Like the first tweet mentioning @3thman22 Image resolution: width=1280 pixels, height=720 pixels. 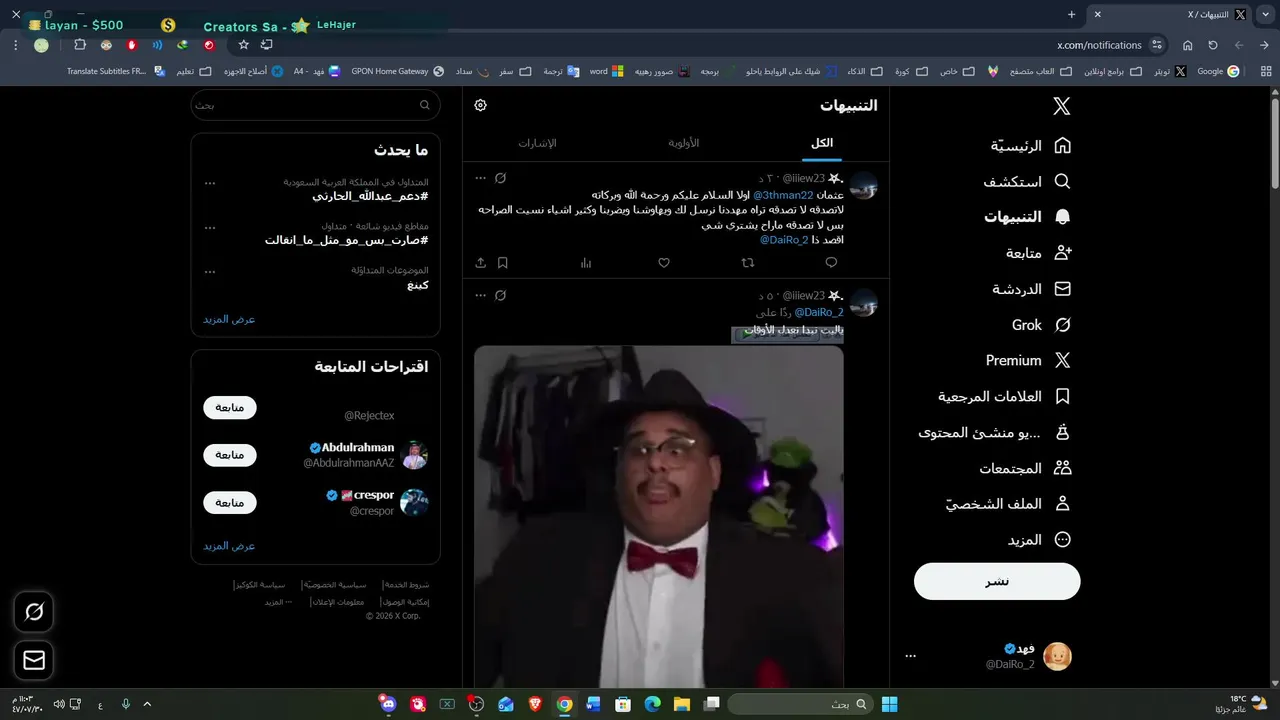point(664,263)
